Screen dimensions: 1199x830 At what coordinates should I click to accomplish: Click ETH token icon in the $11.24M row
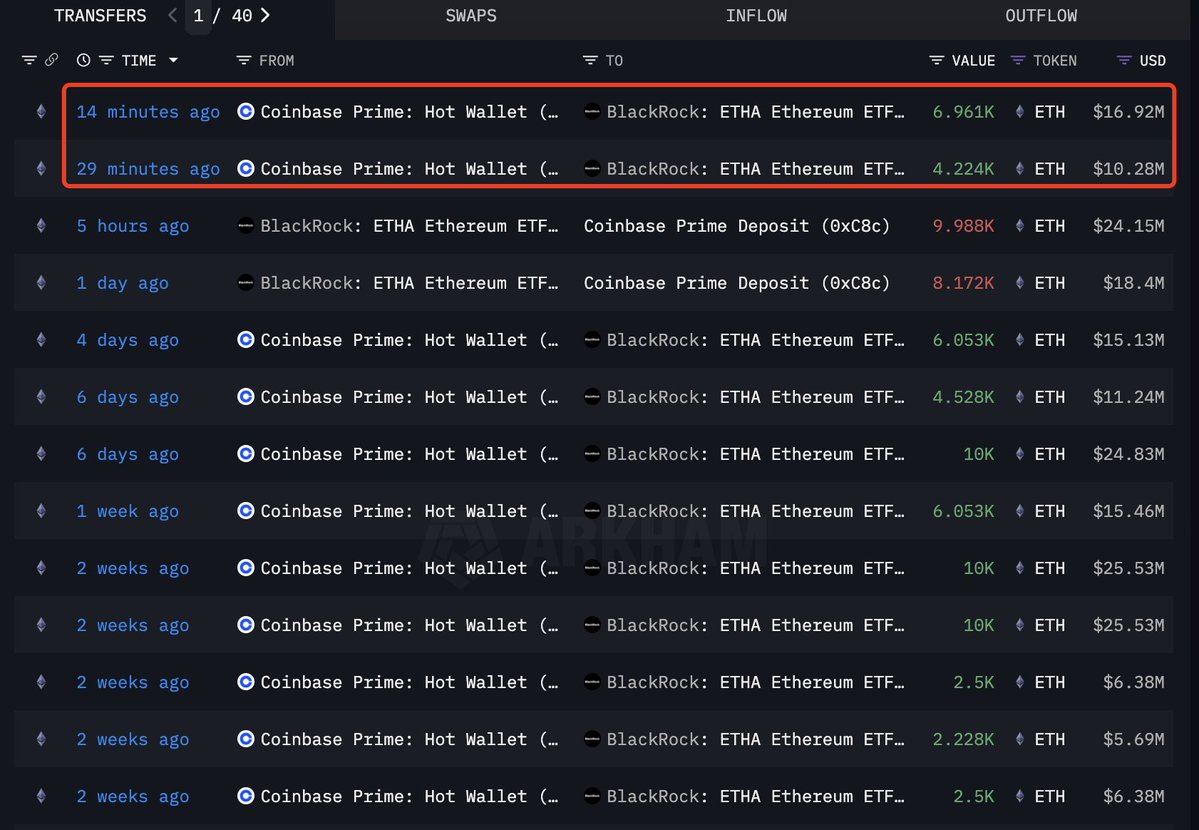(1019, 397)
